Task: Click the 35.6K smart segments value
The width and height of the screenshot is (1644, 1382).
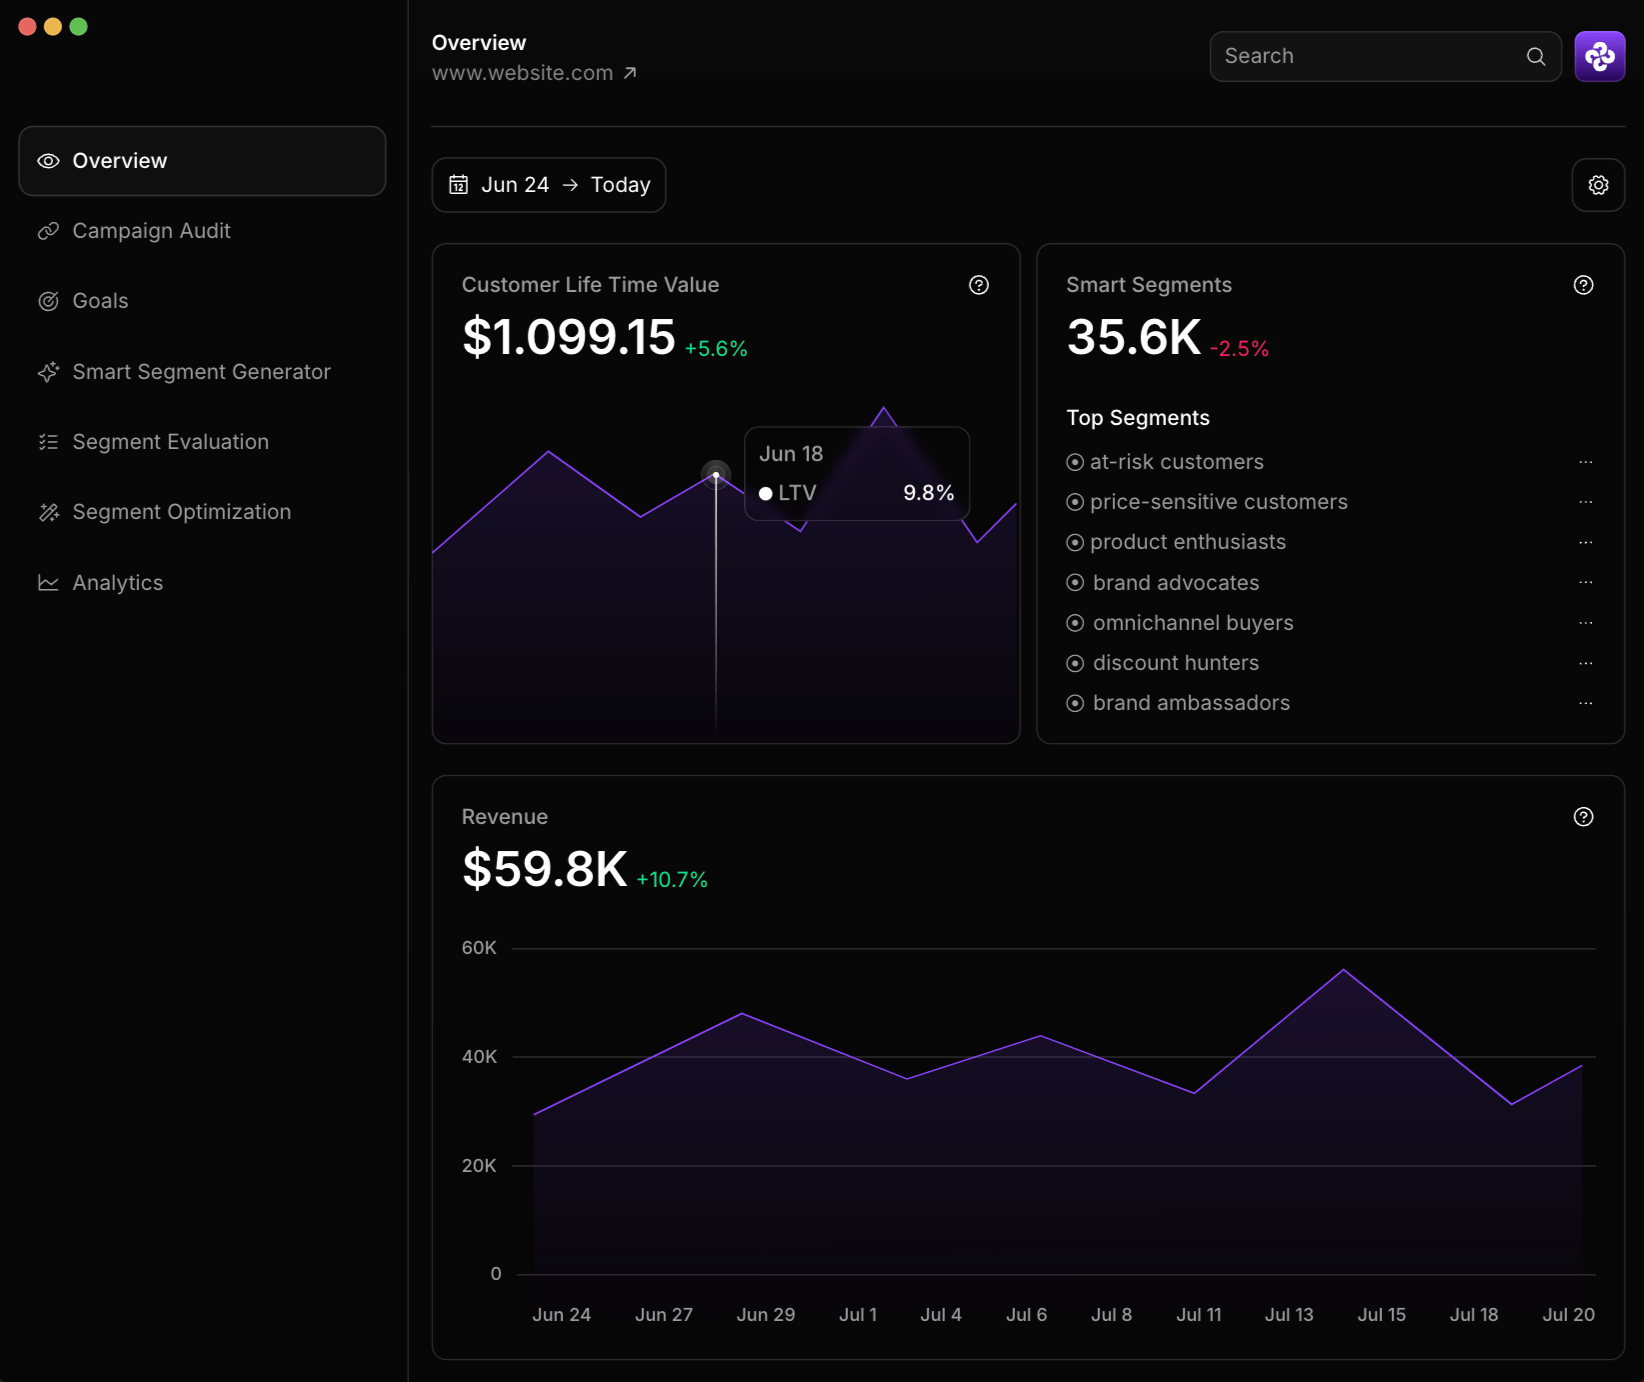Action: pyautogui.click(x=1134, y=336)
